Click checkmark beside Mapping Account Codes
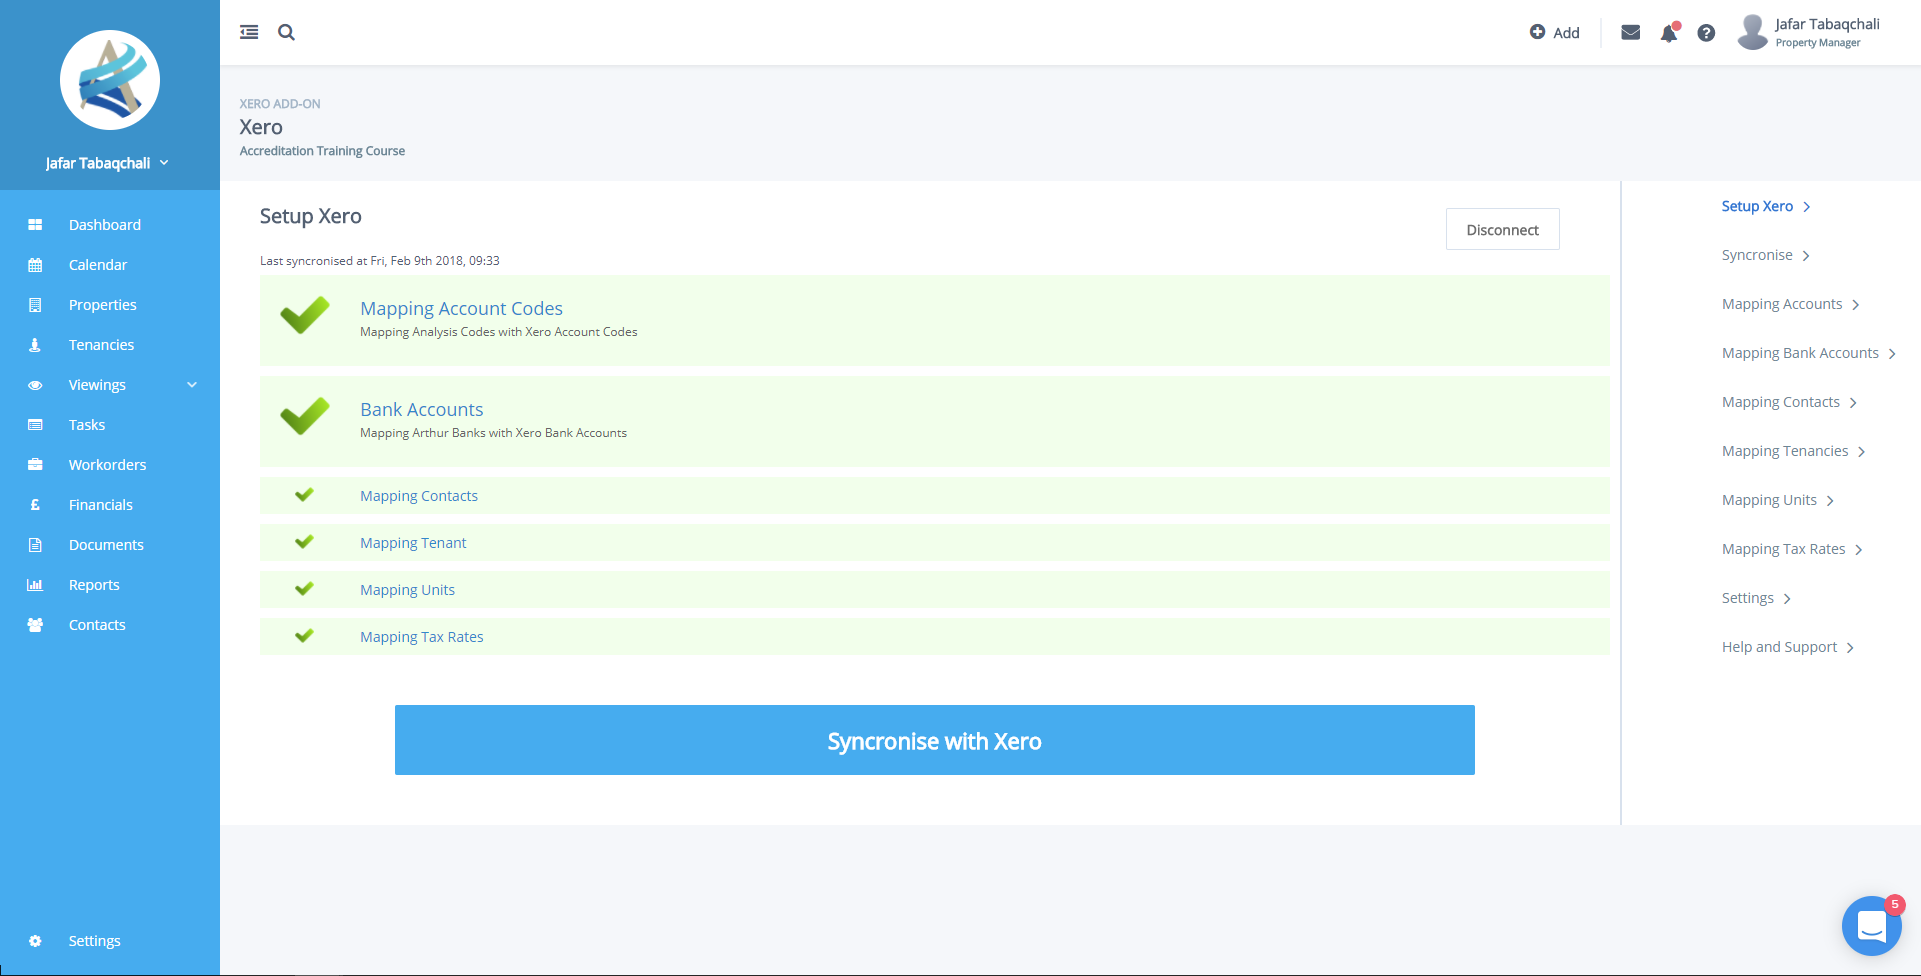1921x976 pixels. (x=305, y=315)
